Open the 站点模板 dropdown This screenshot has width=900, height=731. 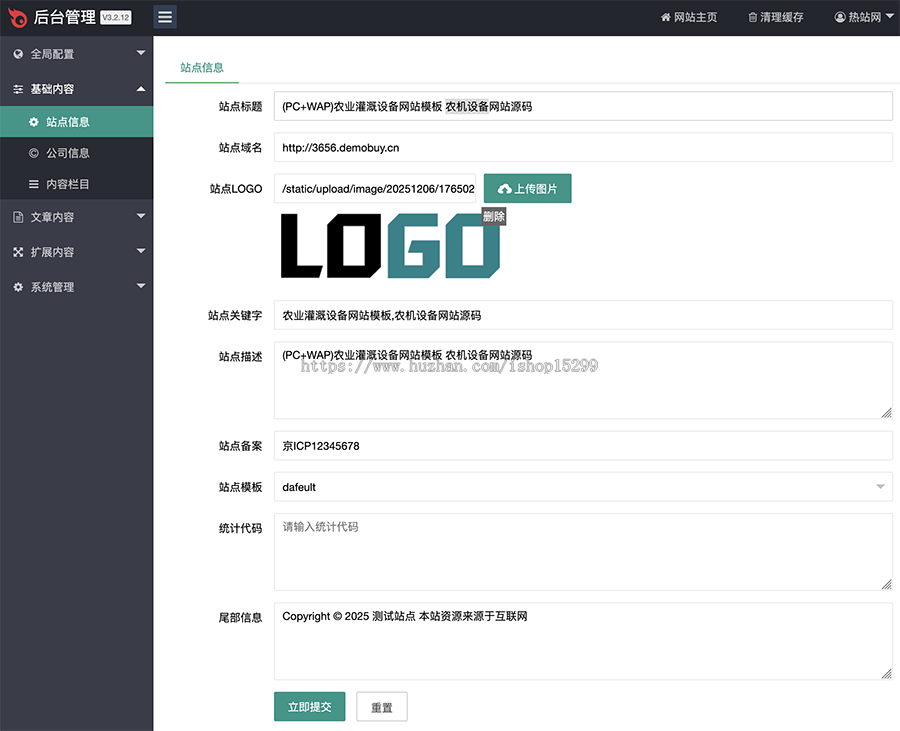(x=582, y=487)
